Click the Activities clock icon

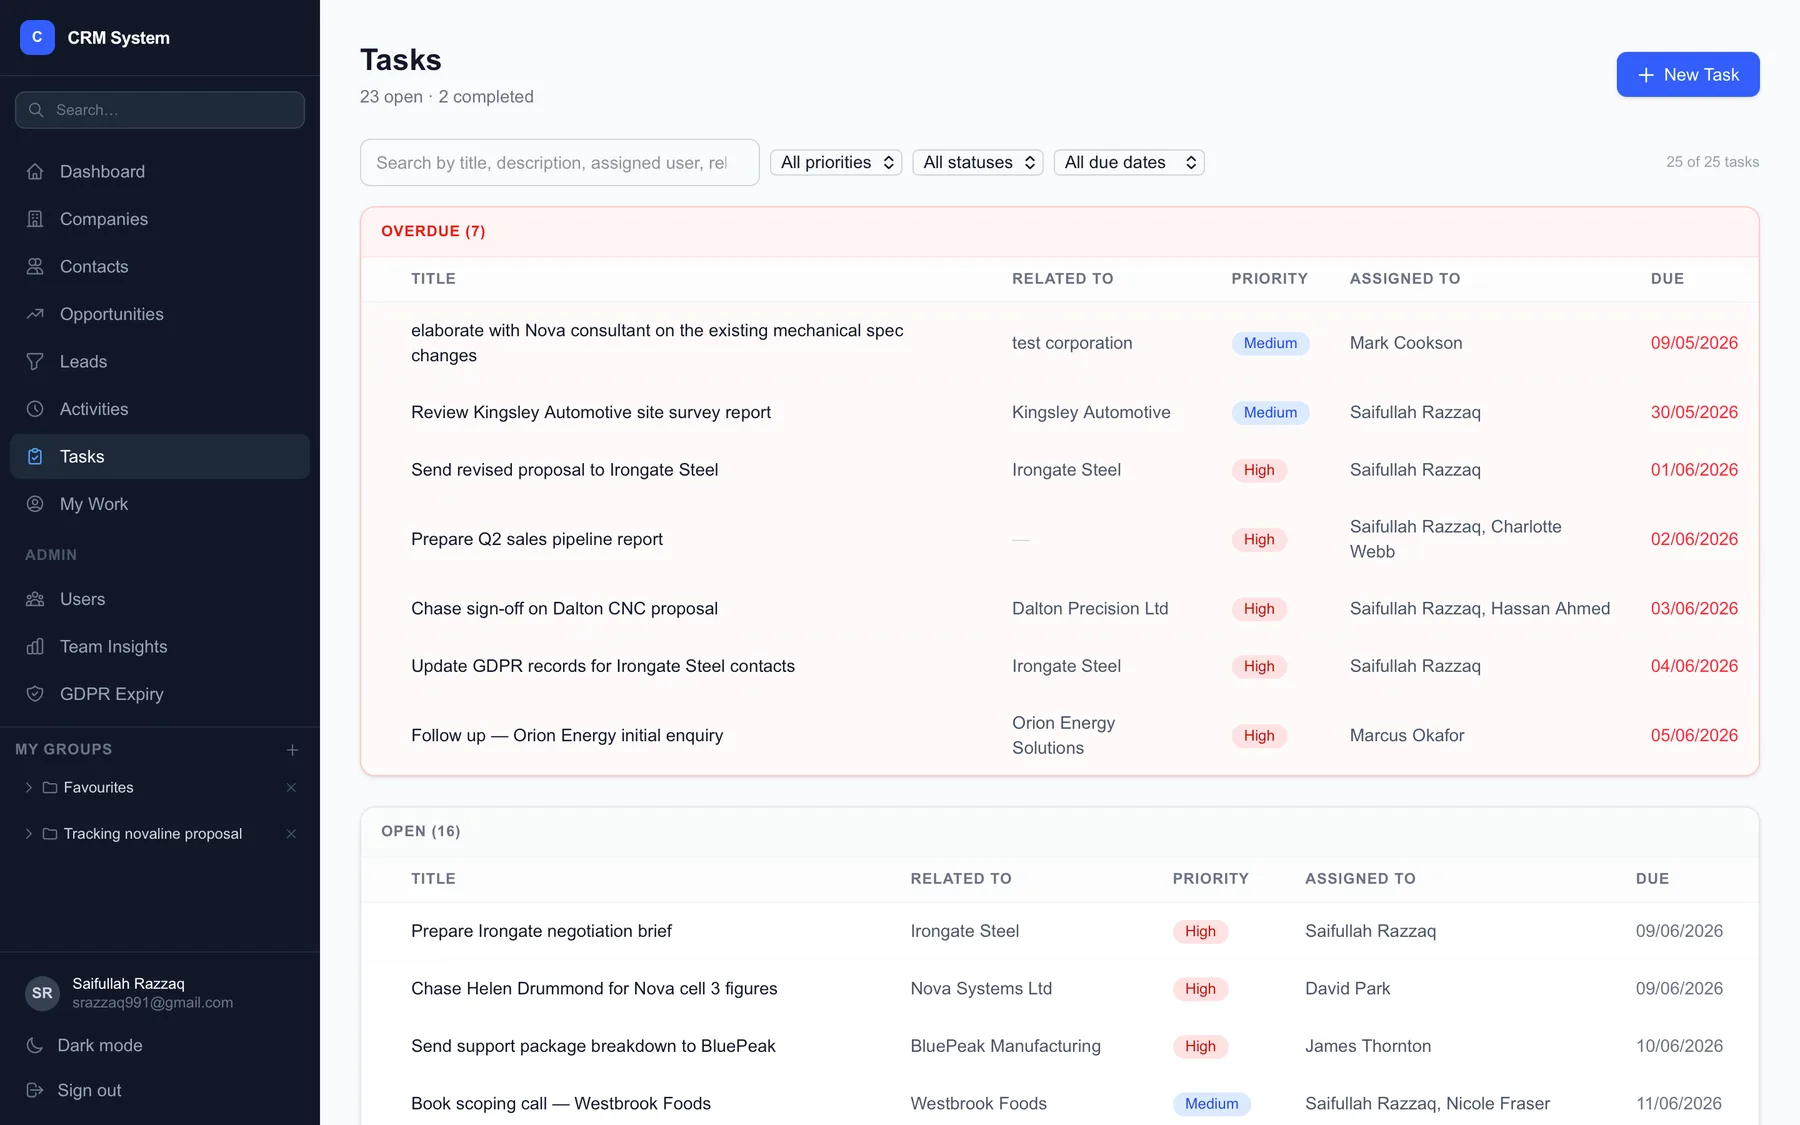pos(35,409)
